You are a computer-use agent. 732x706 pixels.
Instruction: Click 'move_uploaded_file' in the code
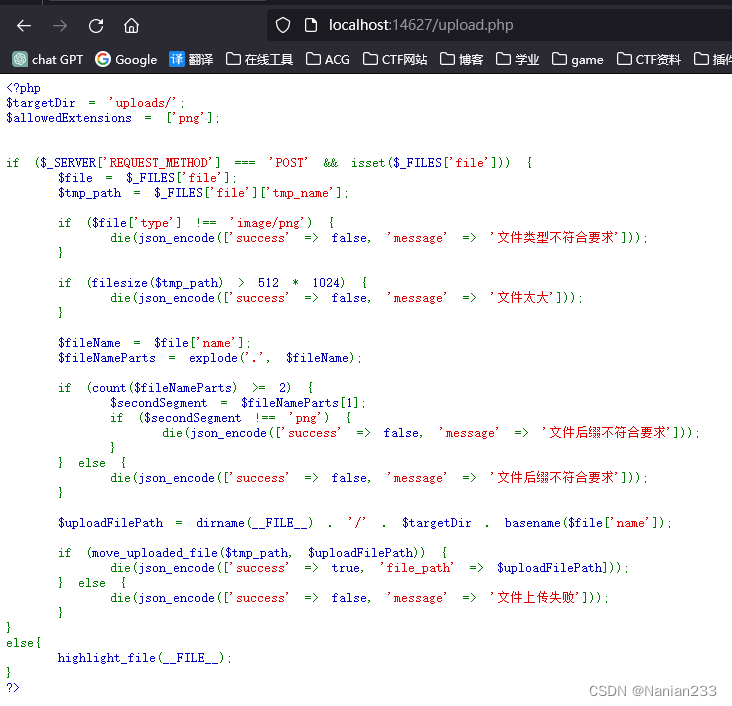[155, 553]
